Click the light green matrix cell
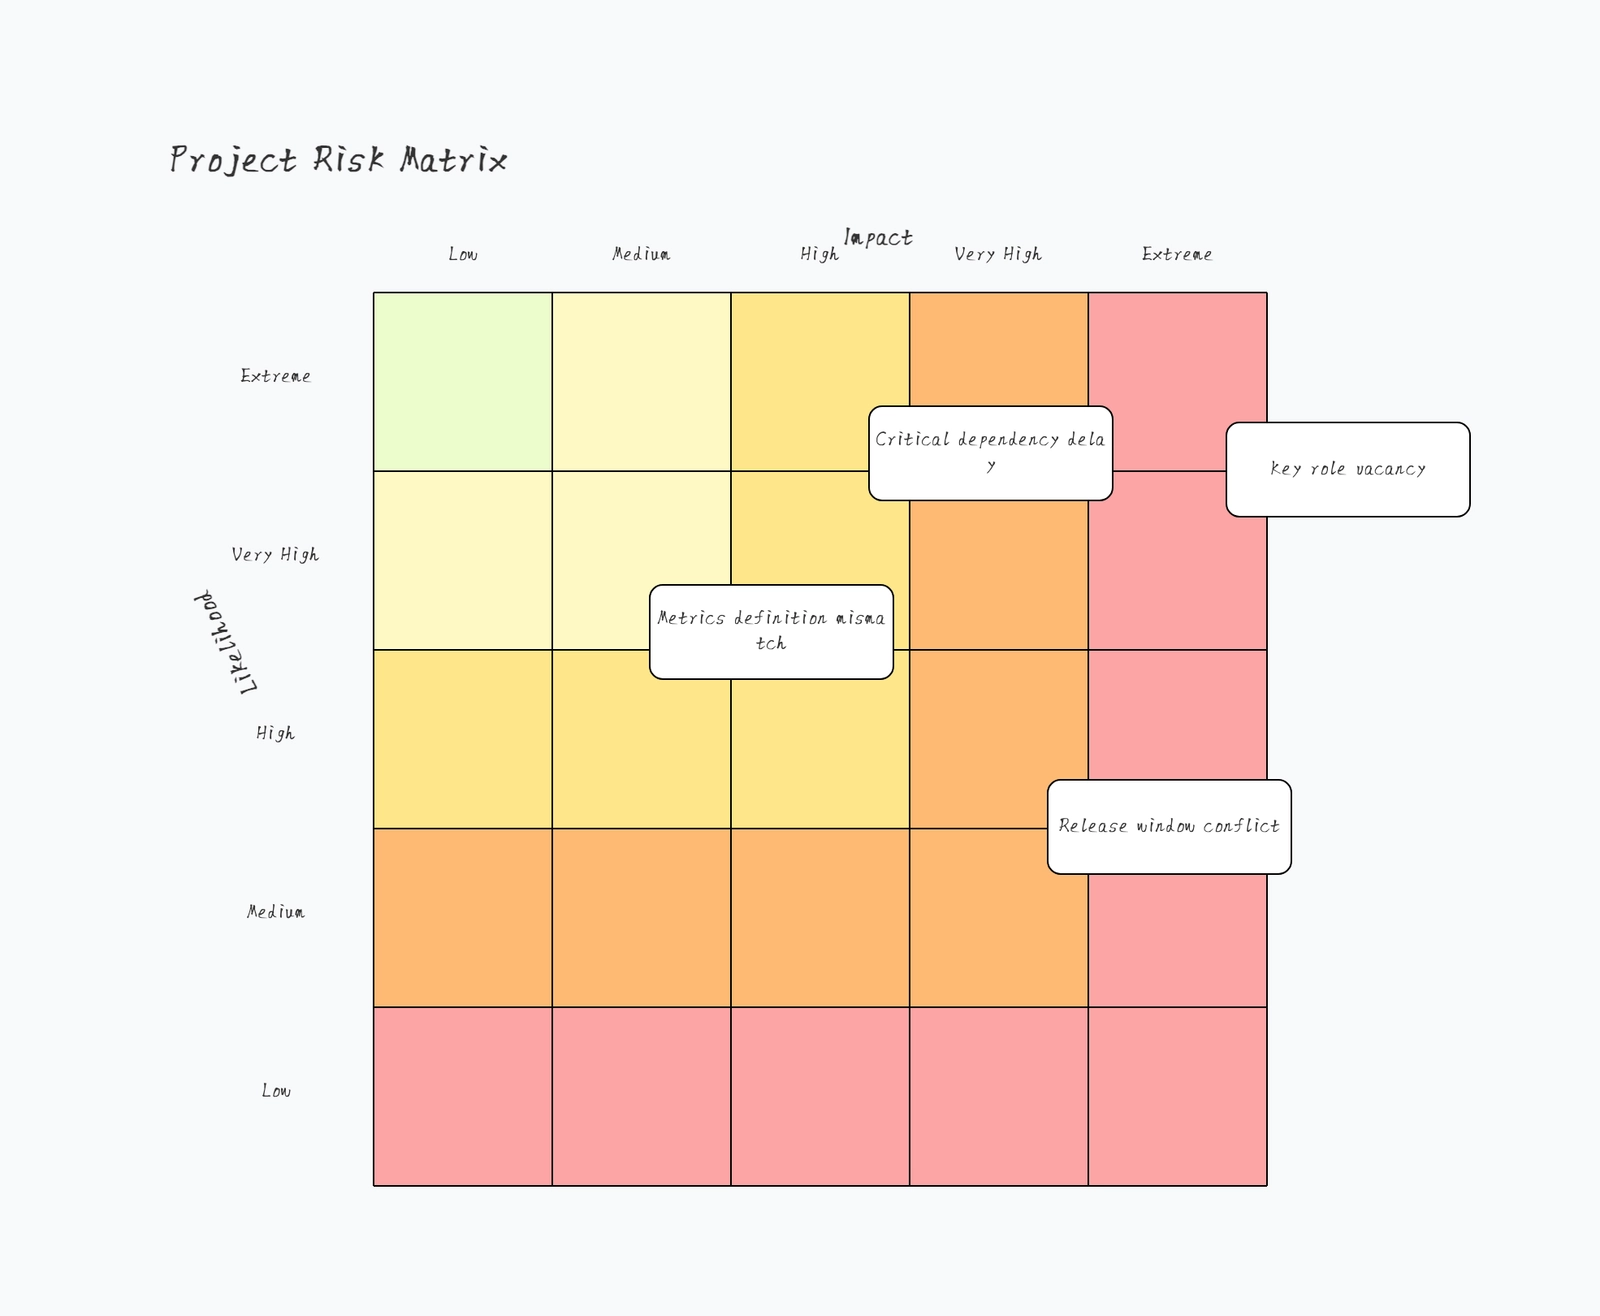This screenshot has height=1316, width=1600. (x=462, y=381)
